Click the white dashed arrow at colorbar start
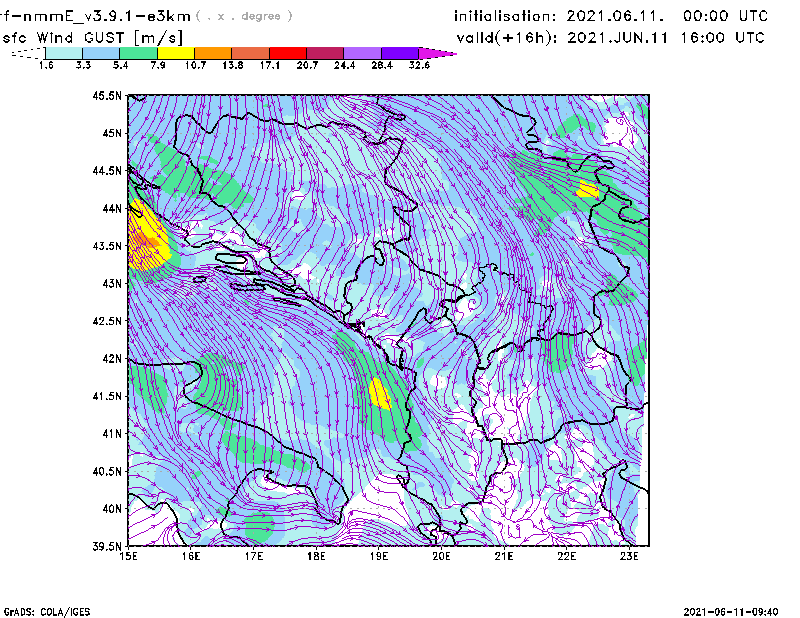The width and height of the screenshot is (800, 618). coord(28,53)
